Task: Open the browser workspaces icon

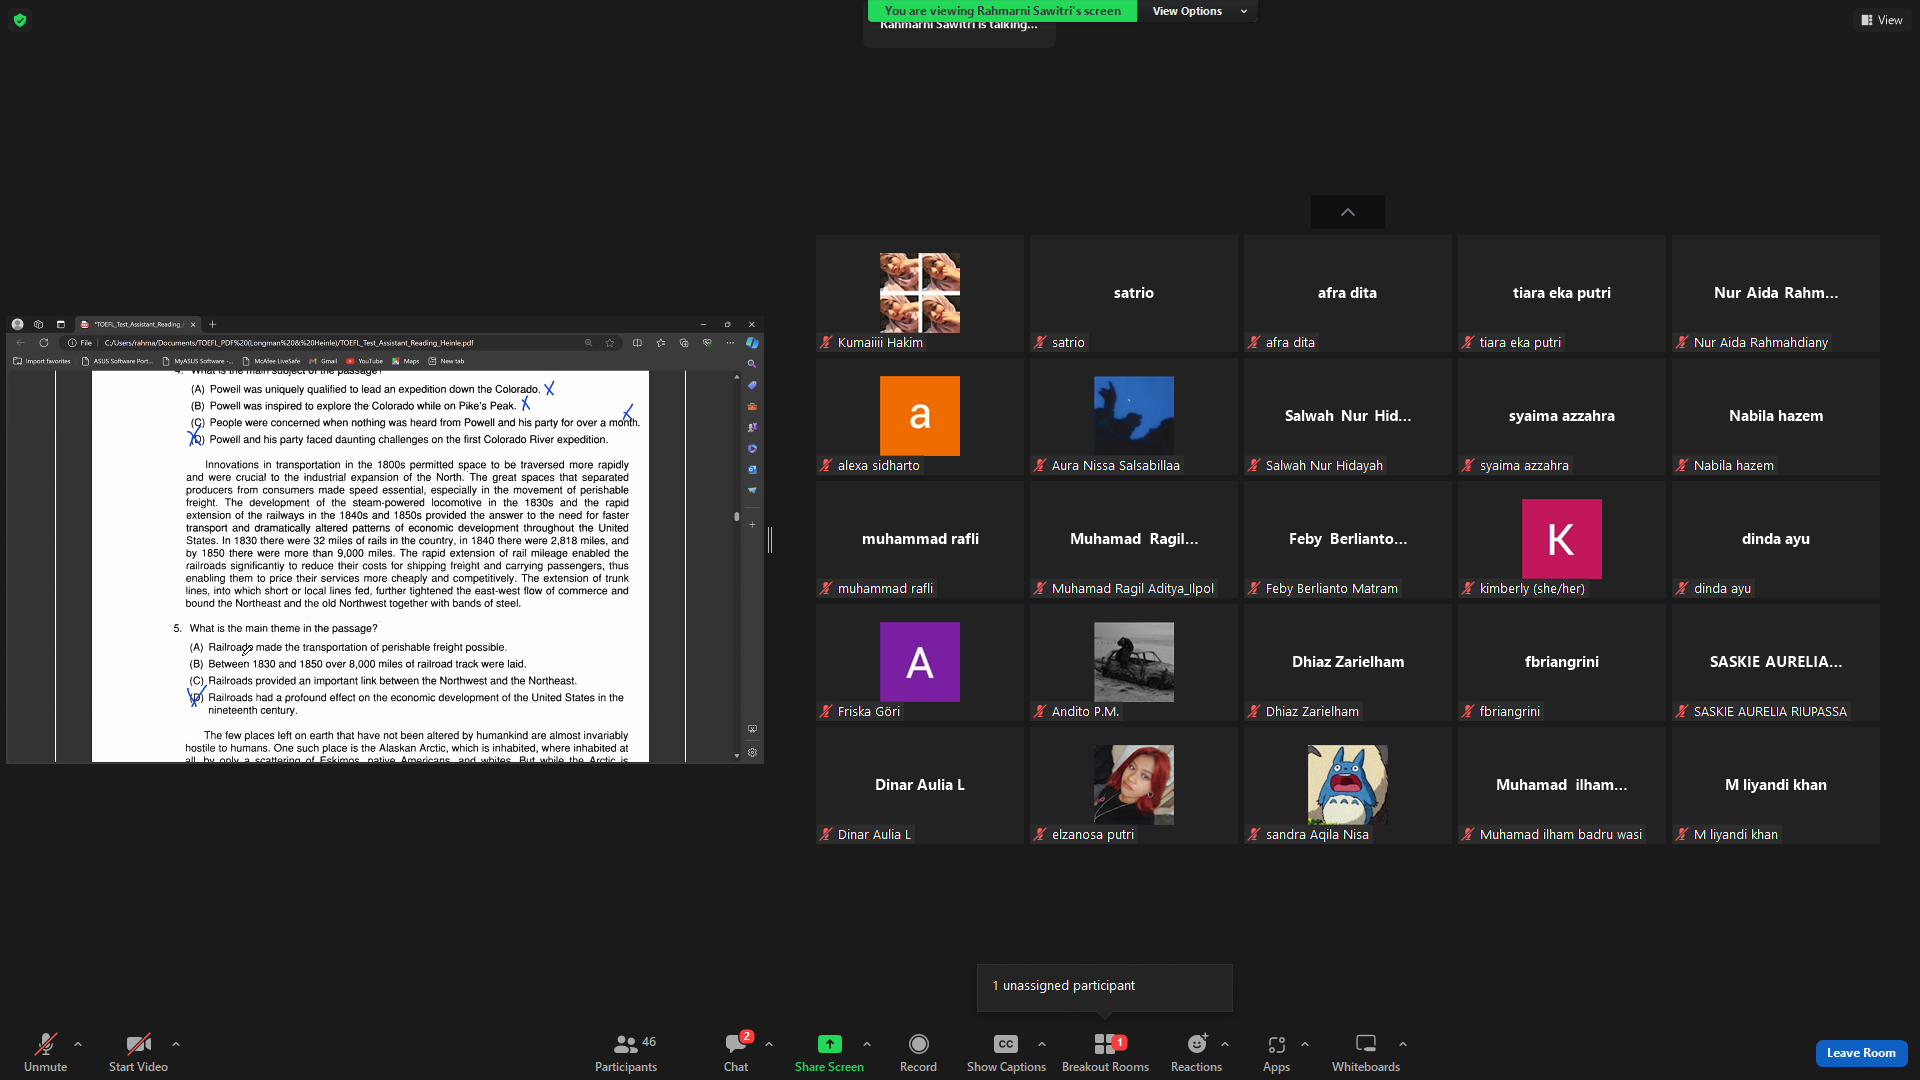Action: tap(39, 324)
